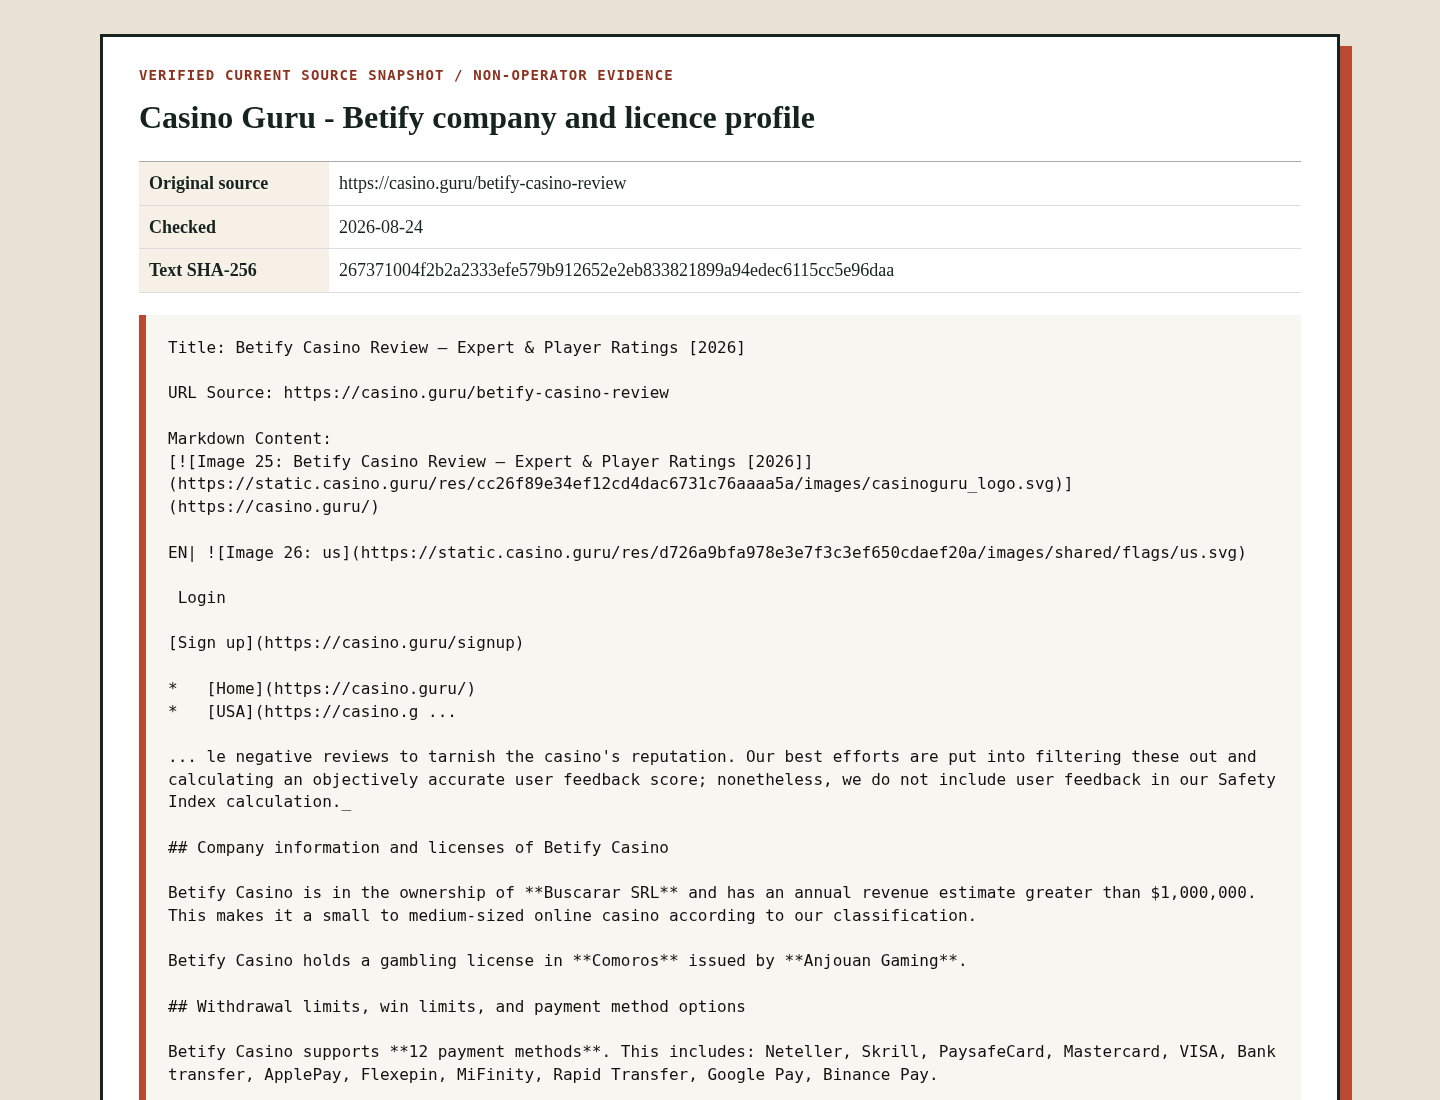Viewport: 1440px width, 1100px height.
Task: Click the "12 payment methods" paragraph
Action: coord(722,1063)
